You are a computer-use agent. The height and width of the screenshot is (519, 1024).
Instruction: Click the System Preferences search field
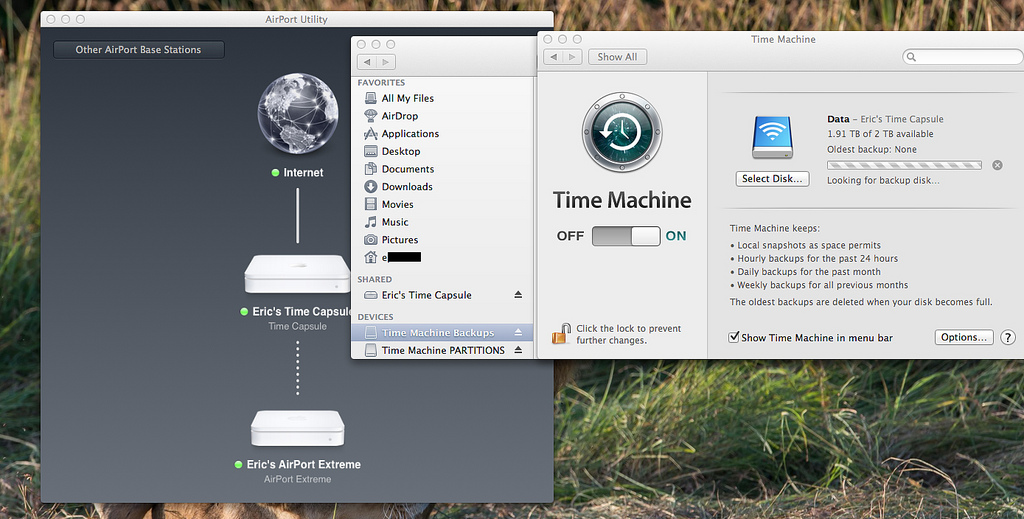[x=963, y=57]
